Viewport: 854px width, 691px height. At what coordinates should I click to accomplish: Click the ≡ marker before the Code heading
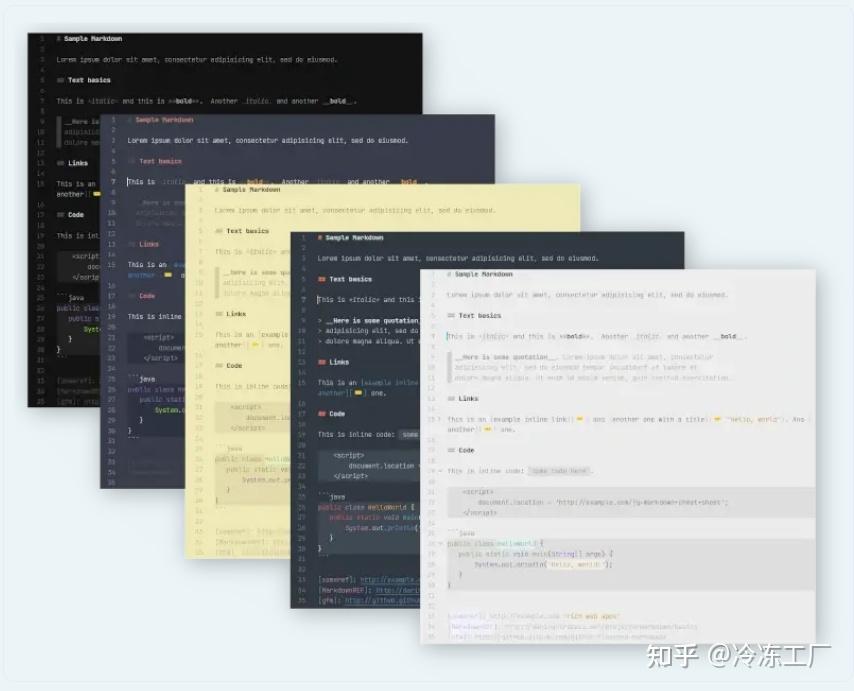(450, 451)
